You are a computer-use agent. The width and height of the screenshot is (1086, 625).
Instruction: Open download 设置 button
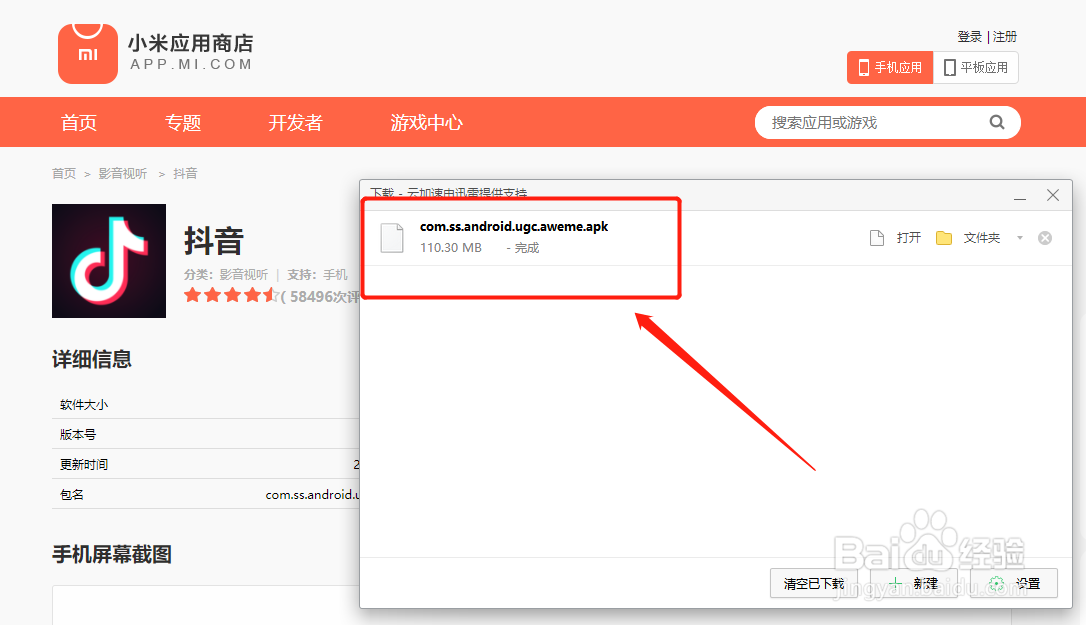pos(1014,583)
